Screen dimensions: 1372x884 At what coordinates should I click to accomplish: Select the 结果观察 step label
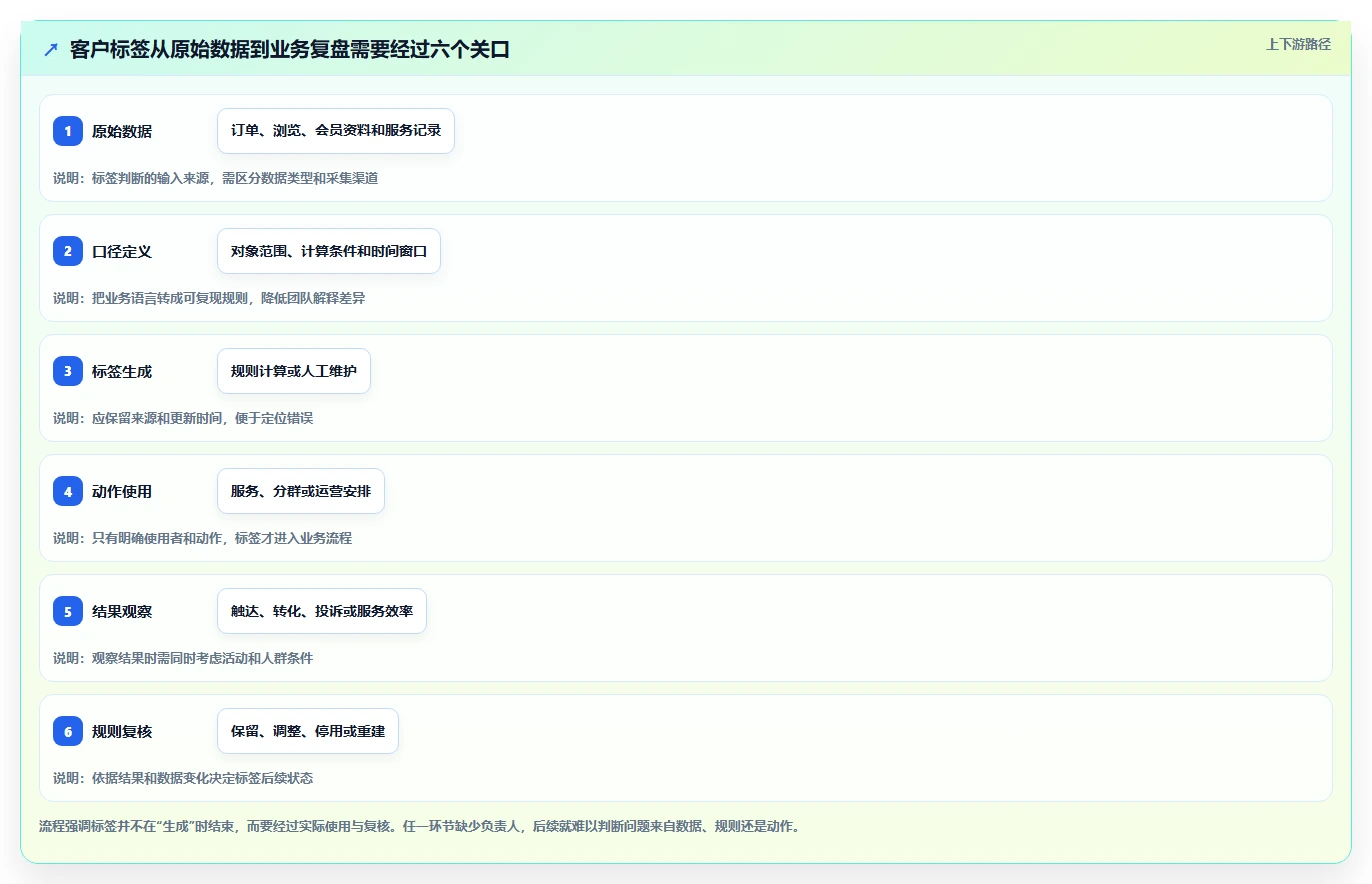point(122,611)
